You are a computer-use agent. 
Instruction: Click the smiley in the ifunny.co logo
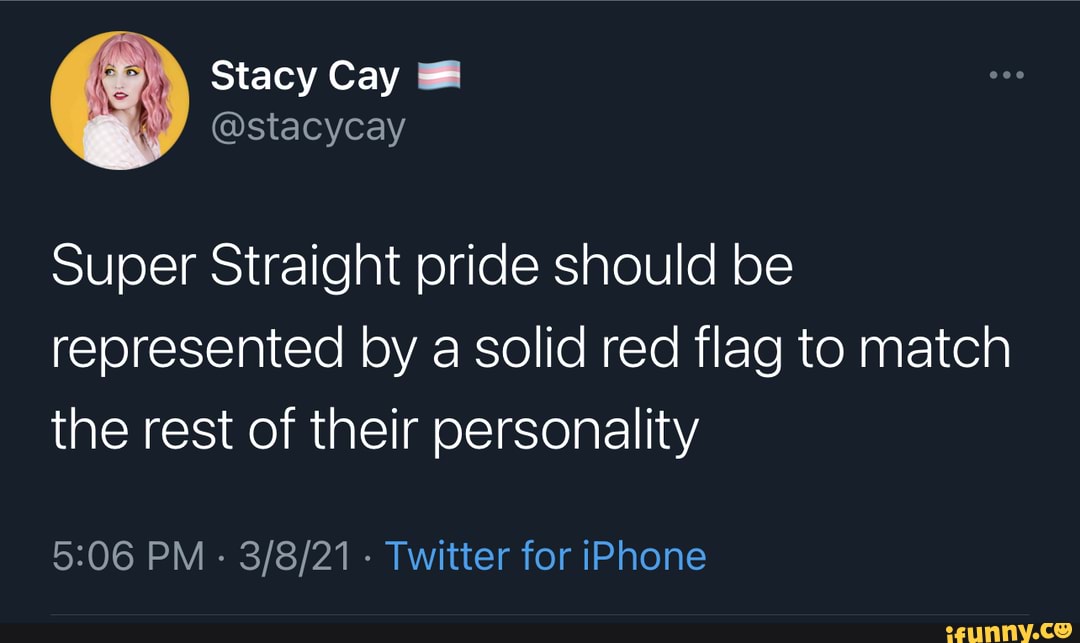pyautogui.click(x=1065, y=628)
